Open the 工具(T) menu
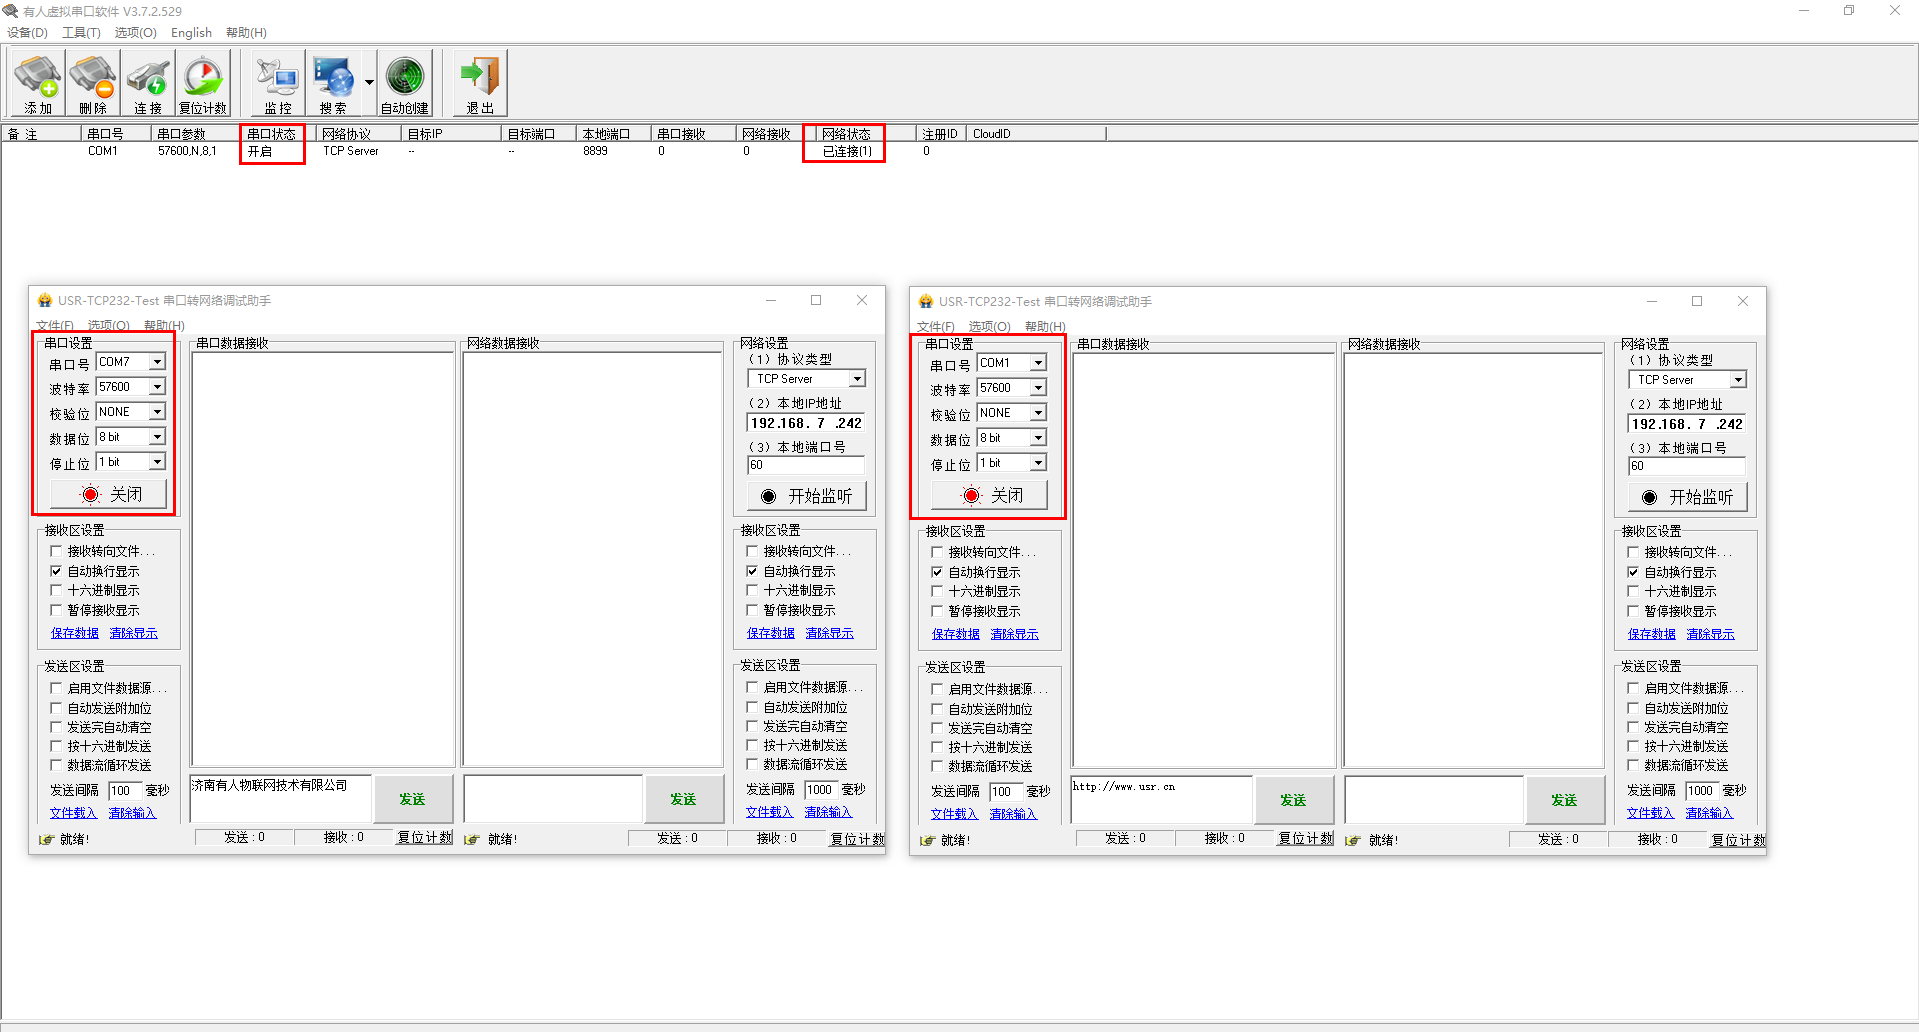The width and height of the screenshot is (1919, 1032). point(81,33)
